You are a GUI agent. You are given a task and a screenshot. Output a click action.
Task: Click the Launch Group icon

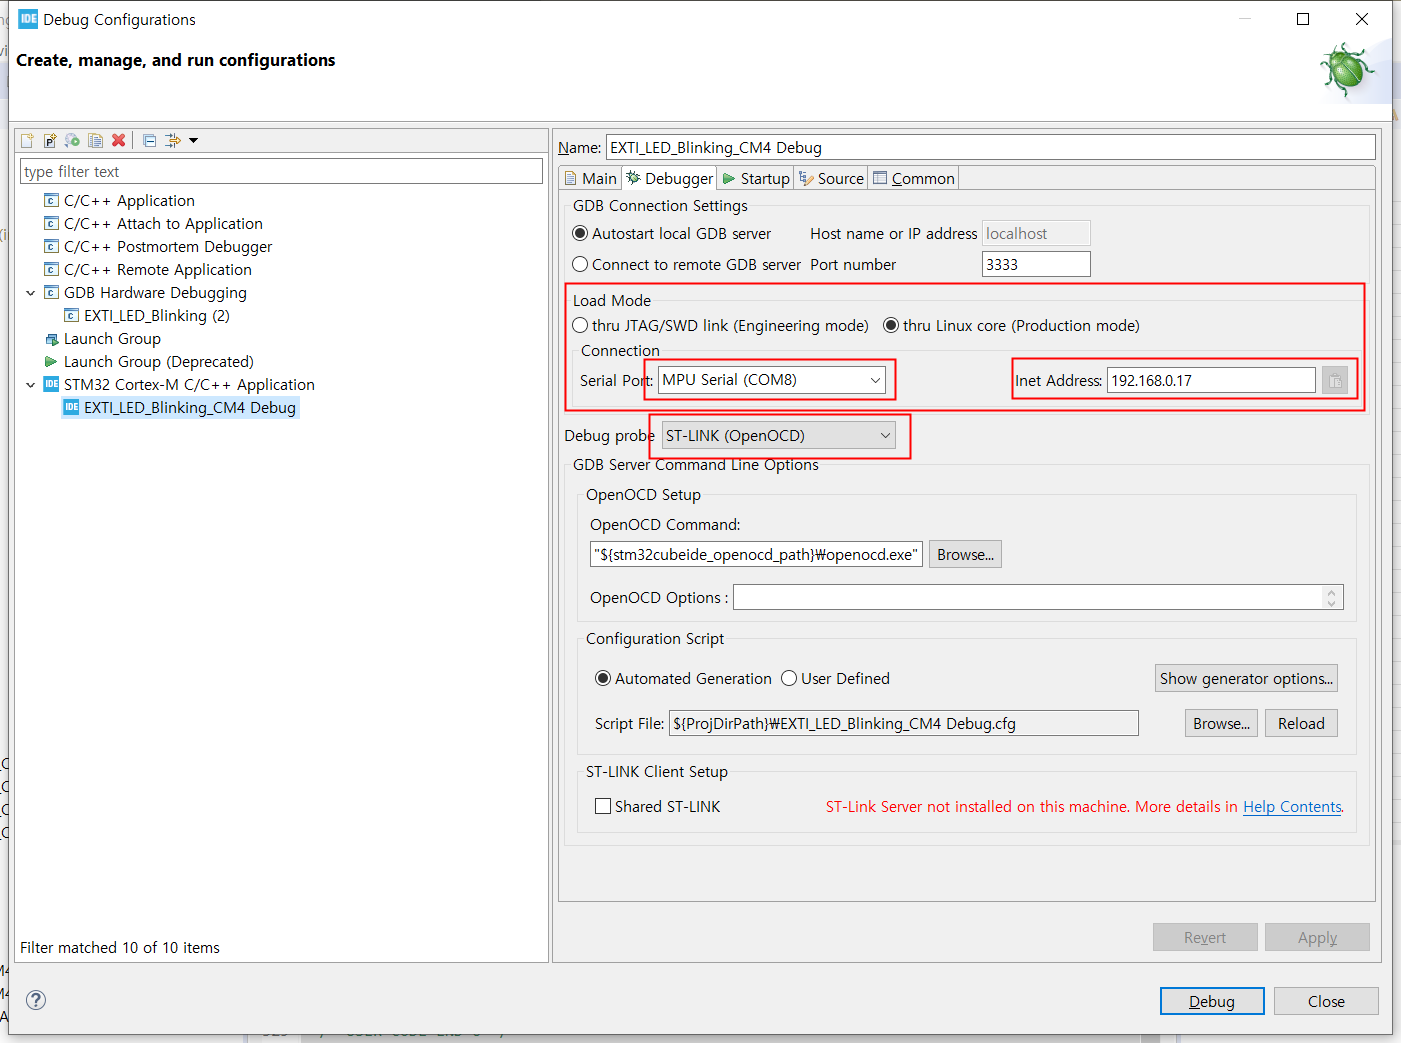click(x=51, y=339)
